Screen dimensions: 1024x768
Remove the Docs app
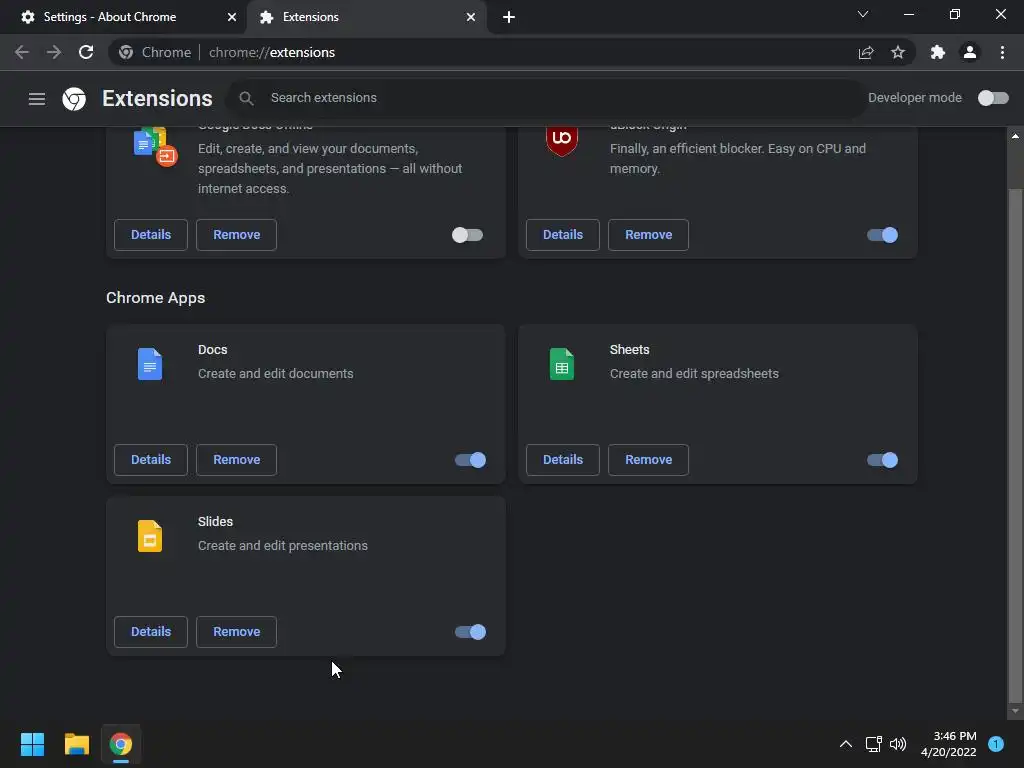(x=236, y=460)
